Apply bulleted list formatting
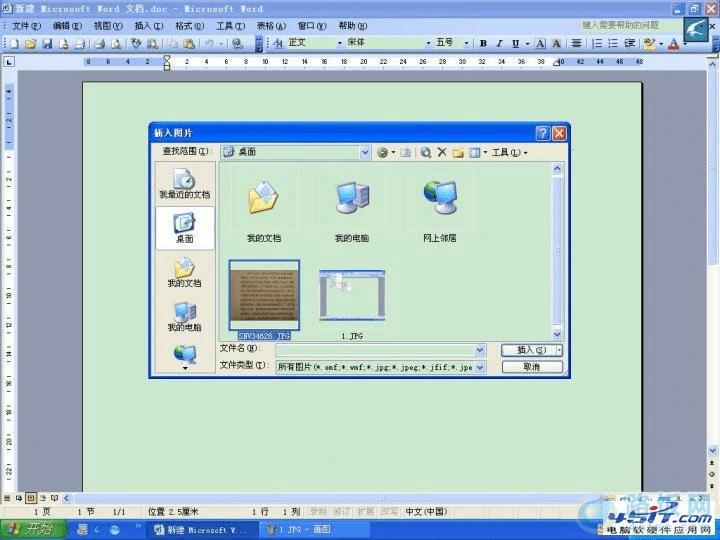The height and width of the screenshot is (540, 720). click(613, 43)
